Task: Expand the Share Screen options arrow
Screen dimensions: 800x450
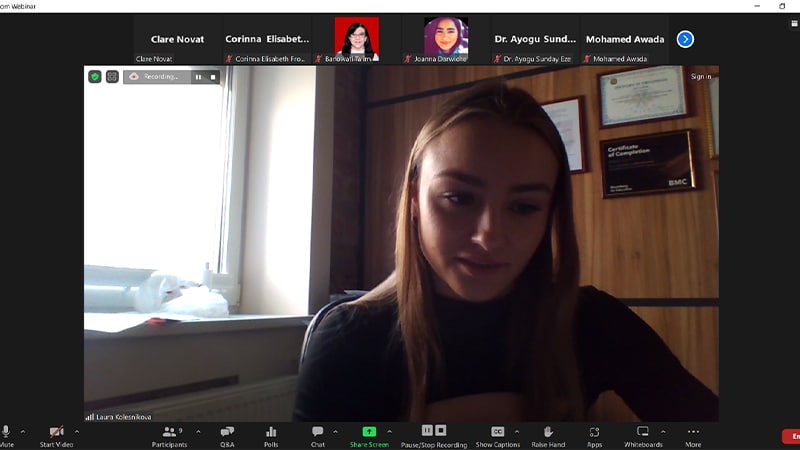Action: coord(390,432)
